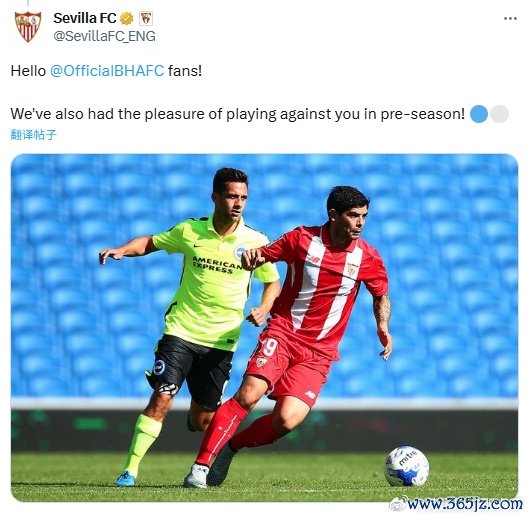Click the Sevilla FC display name
530x519 pixels.
pos(85,18)
